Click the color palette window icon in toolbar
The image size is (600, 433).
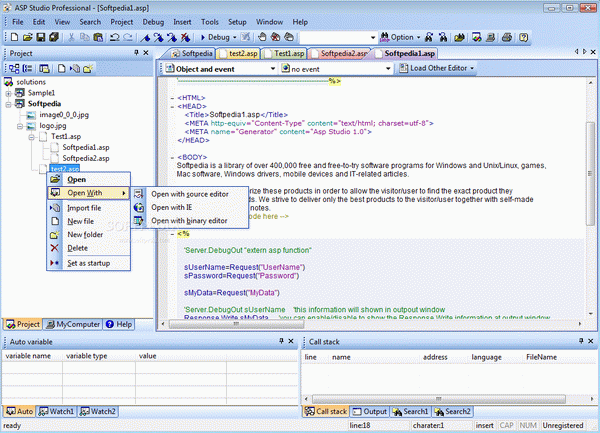(476, 37)
